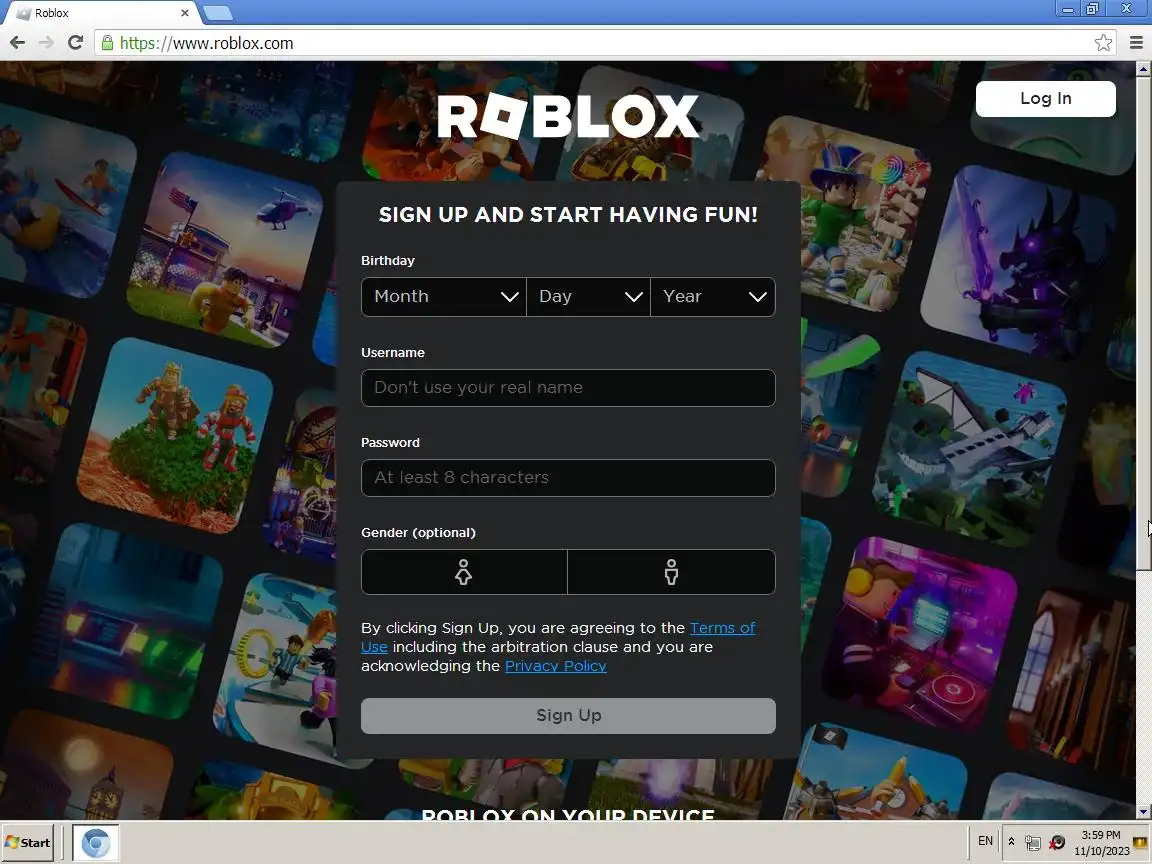This screenshot has width=1152, height=864.
Task: Focus the Password input field
Action: [x=568, y=478]
